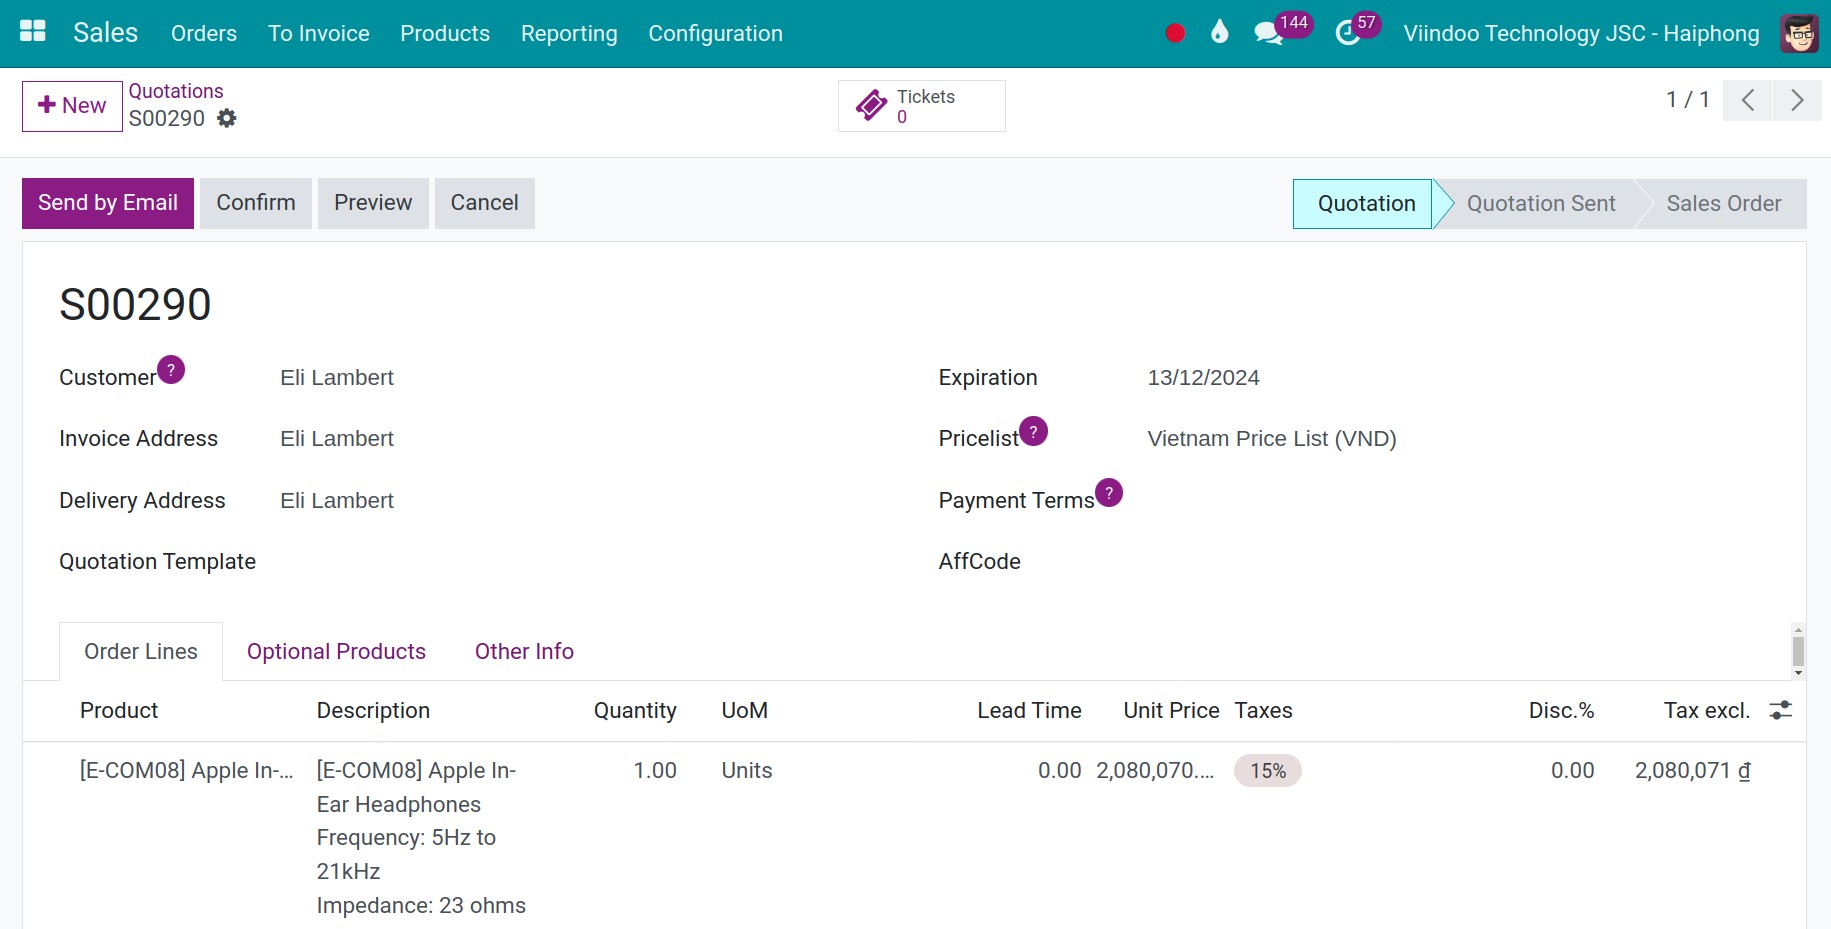The image size is (1831, 929).
Task: Click the subtotal 2,080,071 ₫ cell
Action: (x=1693, y=771)
